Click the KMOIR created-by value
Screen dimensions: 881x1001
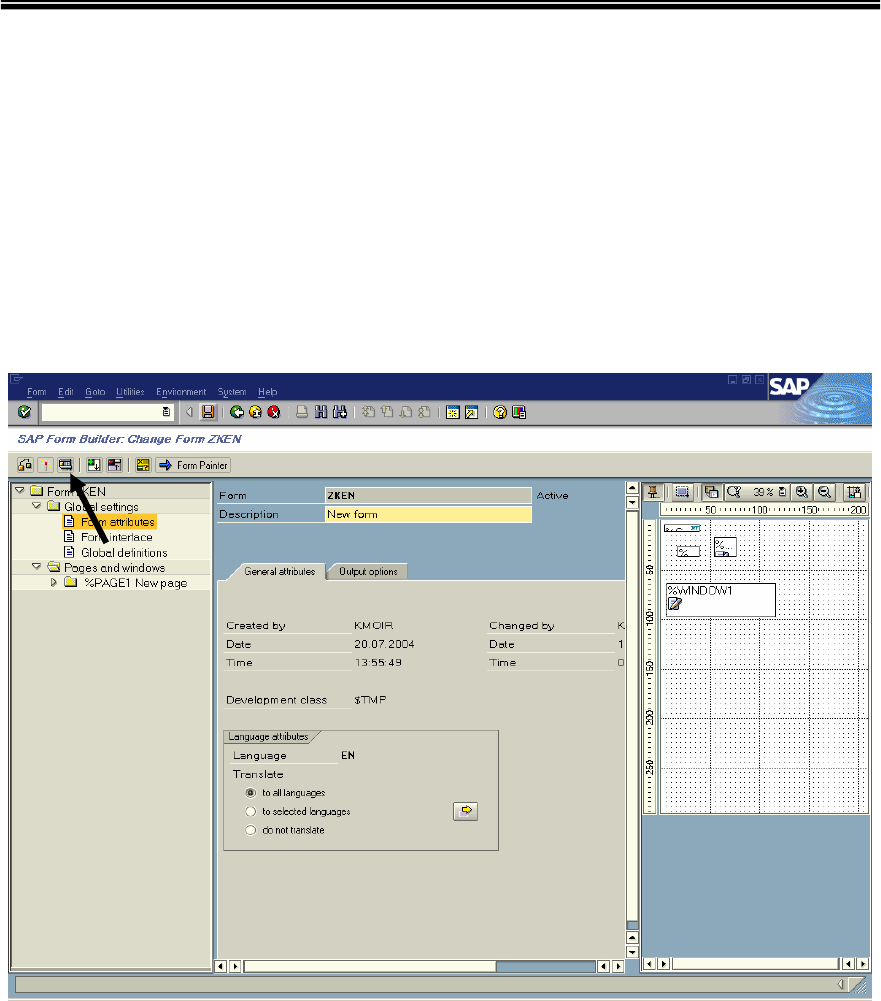(x=373, y=626)
